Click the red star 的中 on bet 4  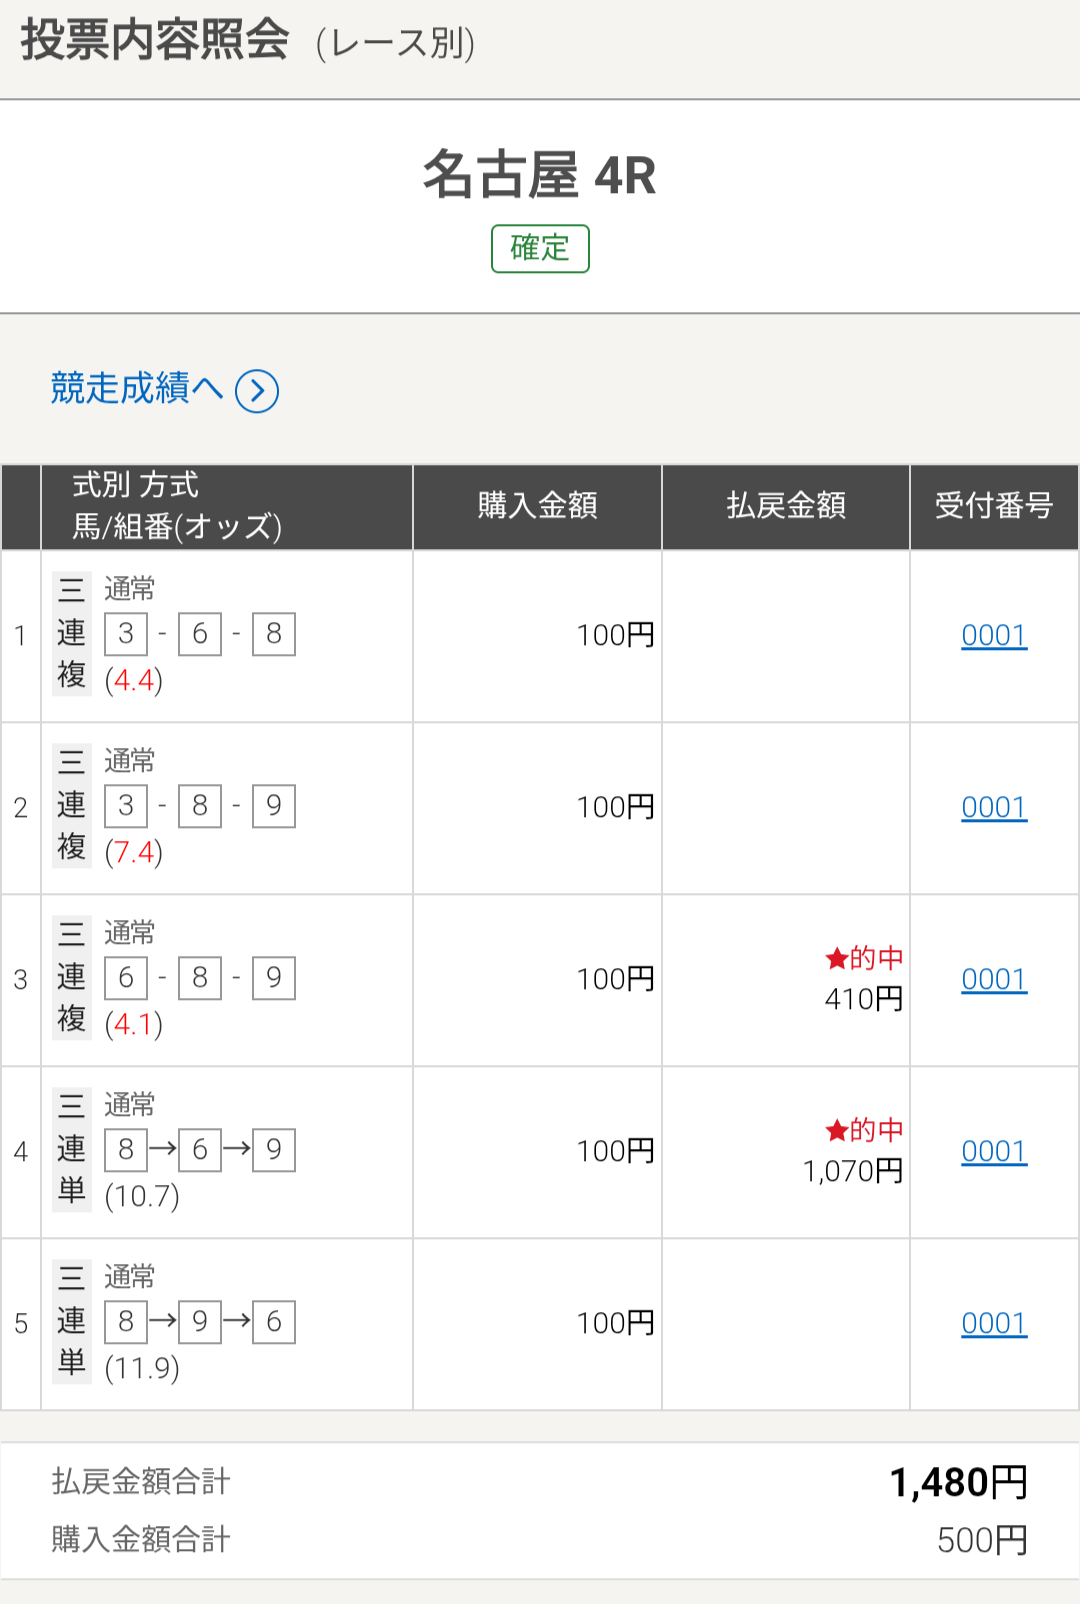(x=864, y=1131)
